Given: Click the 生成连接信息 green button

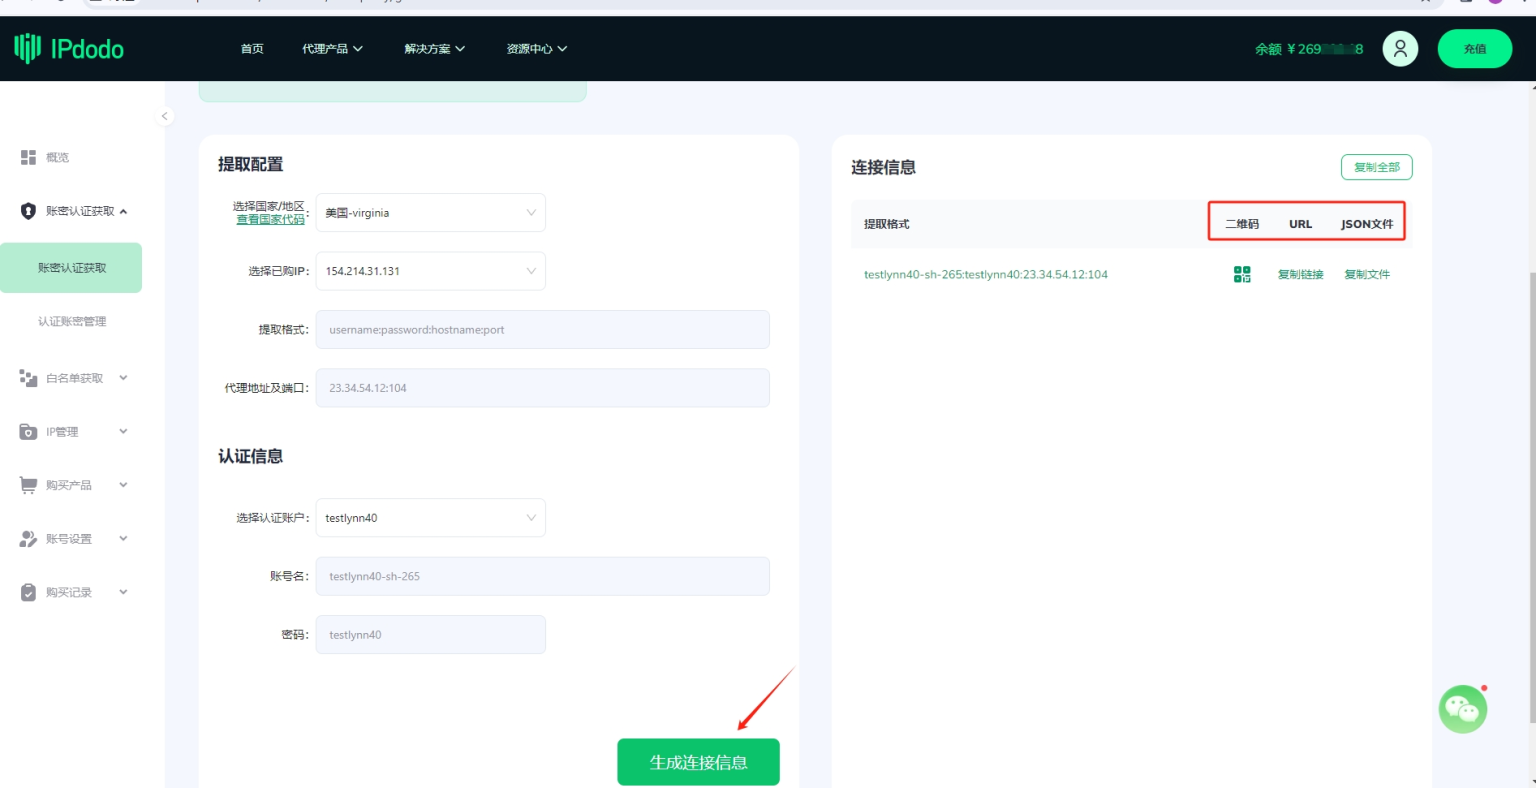Looking at the screenshot, I should pyautogui.click(x=698, y=761).
